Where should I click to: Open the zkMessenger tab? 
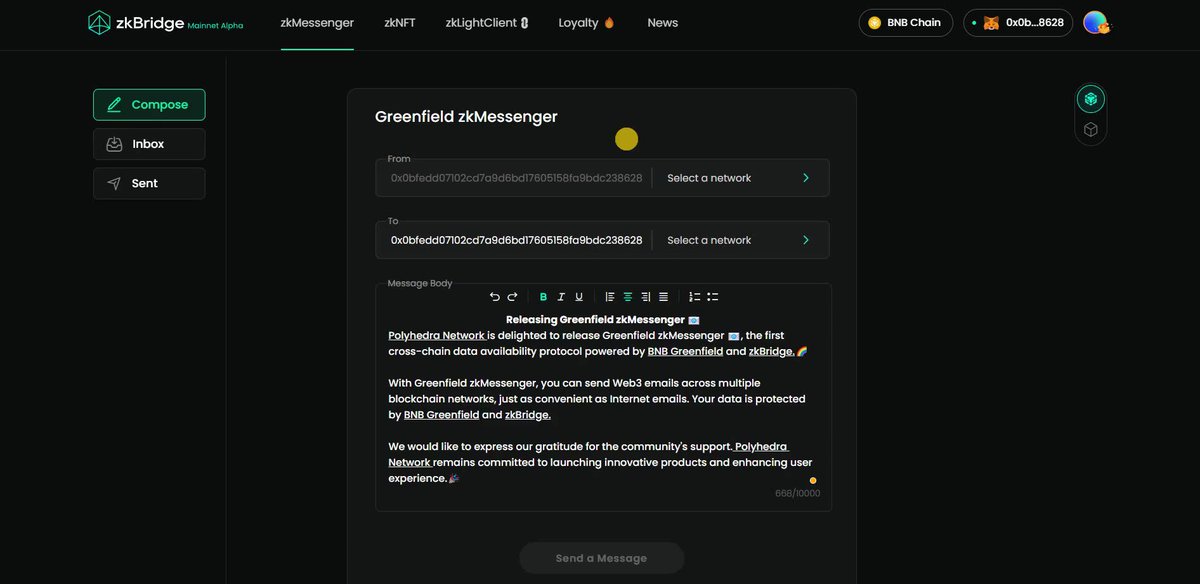coord(317,23)
